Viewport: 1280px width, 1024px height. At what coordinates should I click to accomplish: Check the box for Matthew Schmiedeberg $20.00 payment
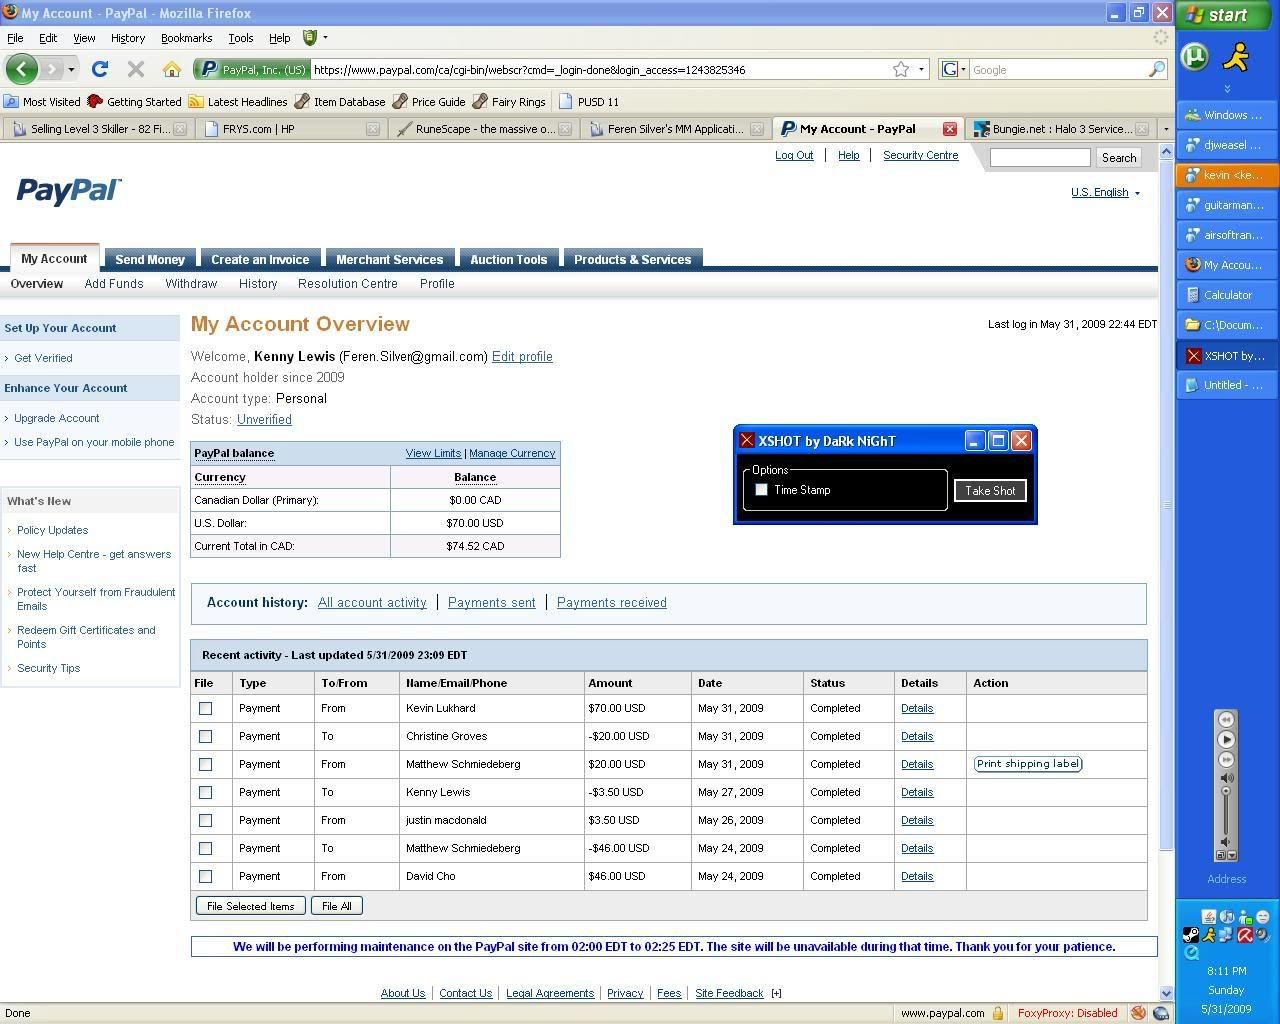click(x=205, y=764)
